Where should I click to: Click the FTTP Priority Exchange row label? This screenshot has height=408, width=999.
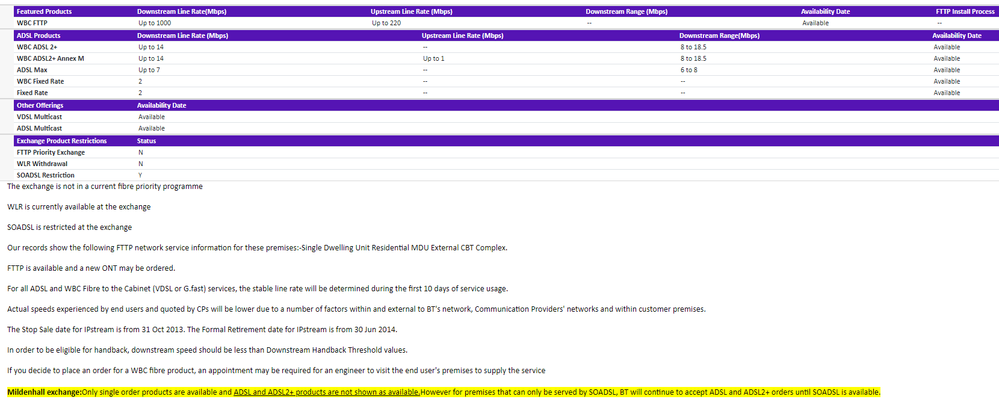click(x=51, y=152)
